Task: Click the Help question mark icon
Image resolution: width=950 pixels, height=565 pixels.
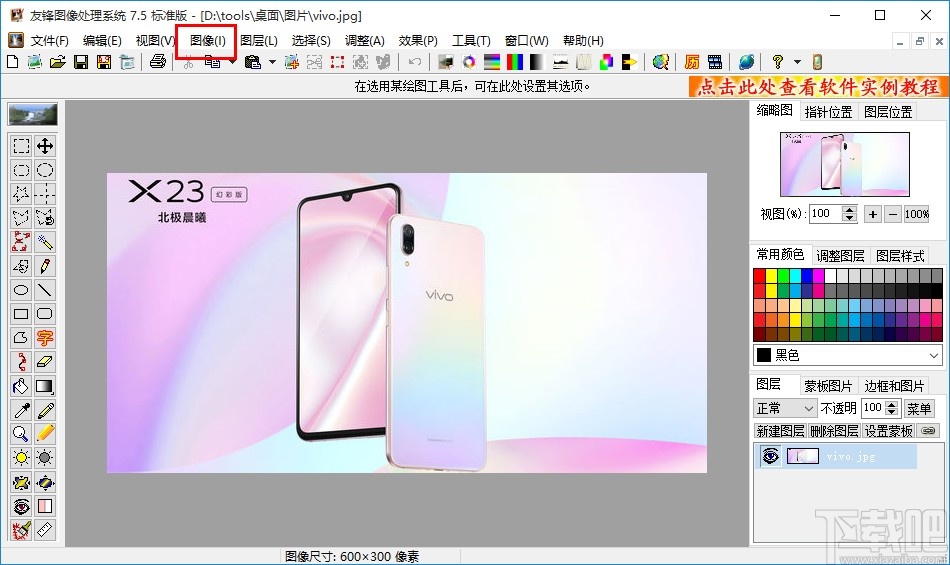Action: (x=777, y=62)
